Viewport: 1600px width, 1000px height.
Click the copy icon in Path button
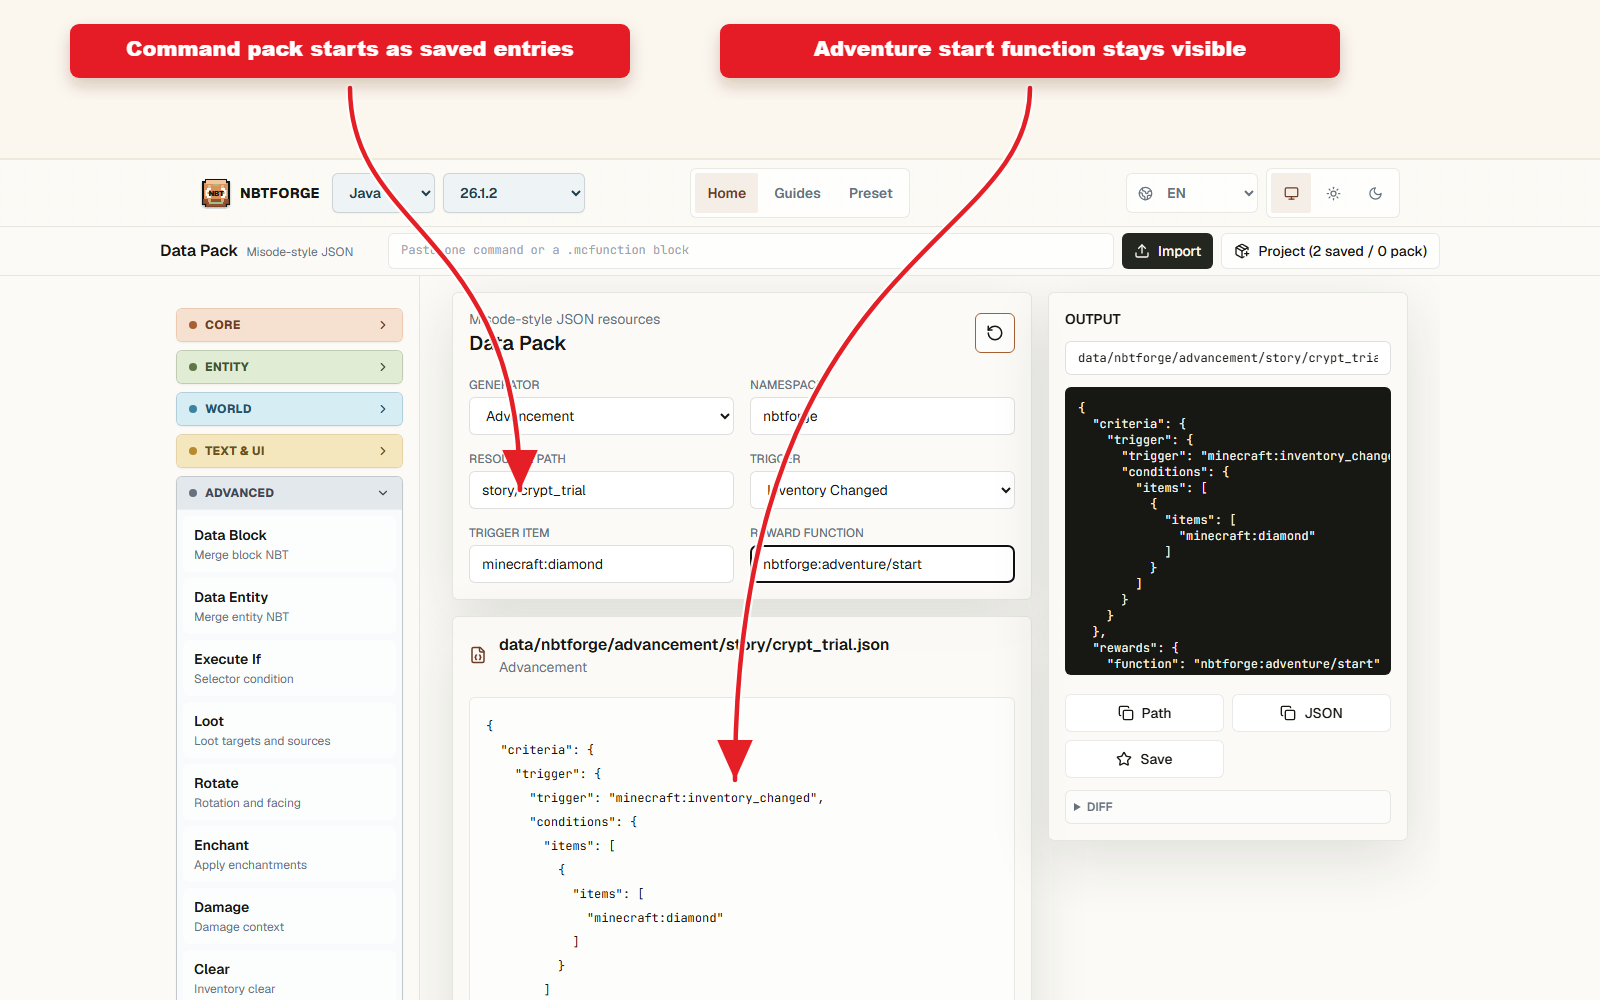(1126, 713)
